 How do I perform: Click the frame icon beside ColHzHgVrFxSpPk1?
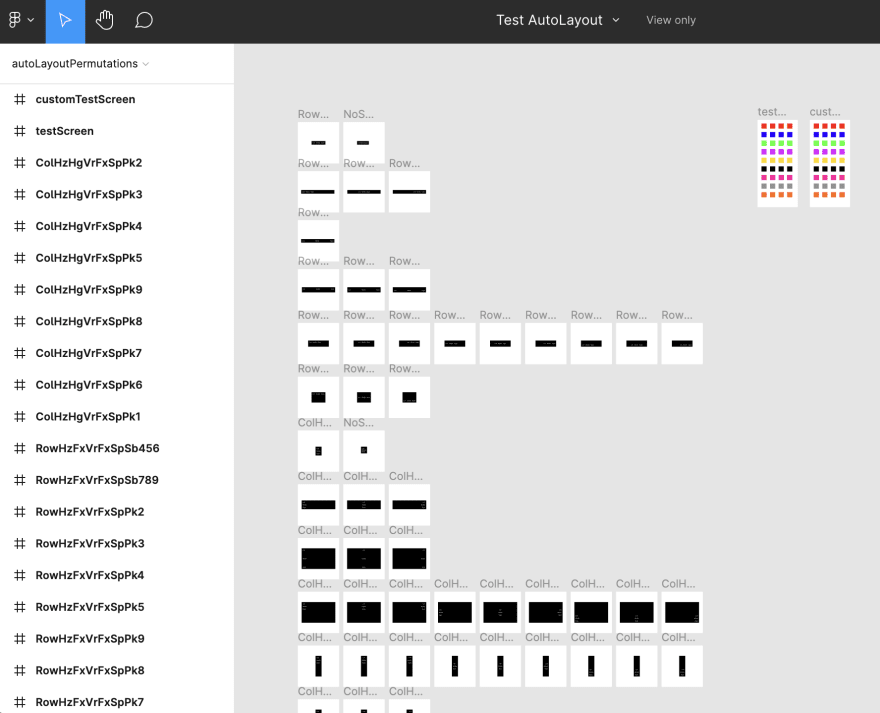click(20, 417)
